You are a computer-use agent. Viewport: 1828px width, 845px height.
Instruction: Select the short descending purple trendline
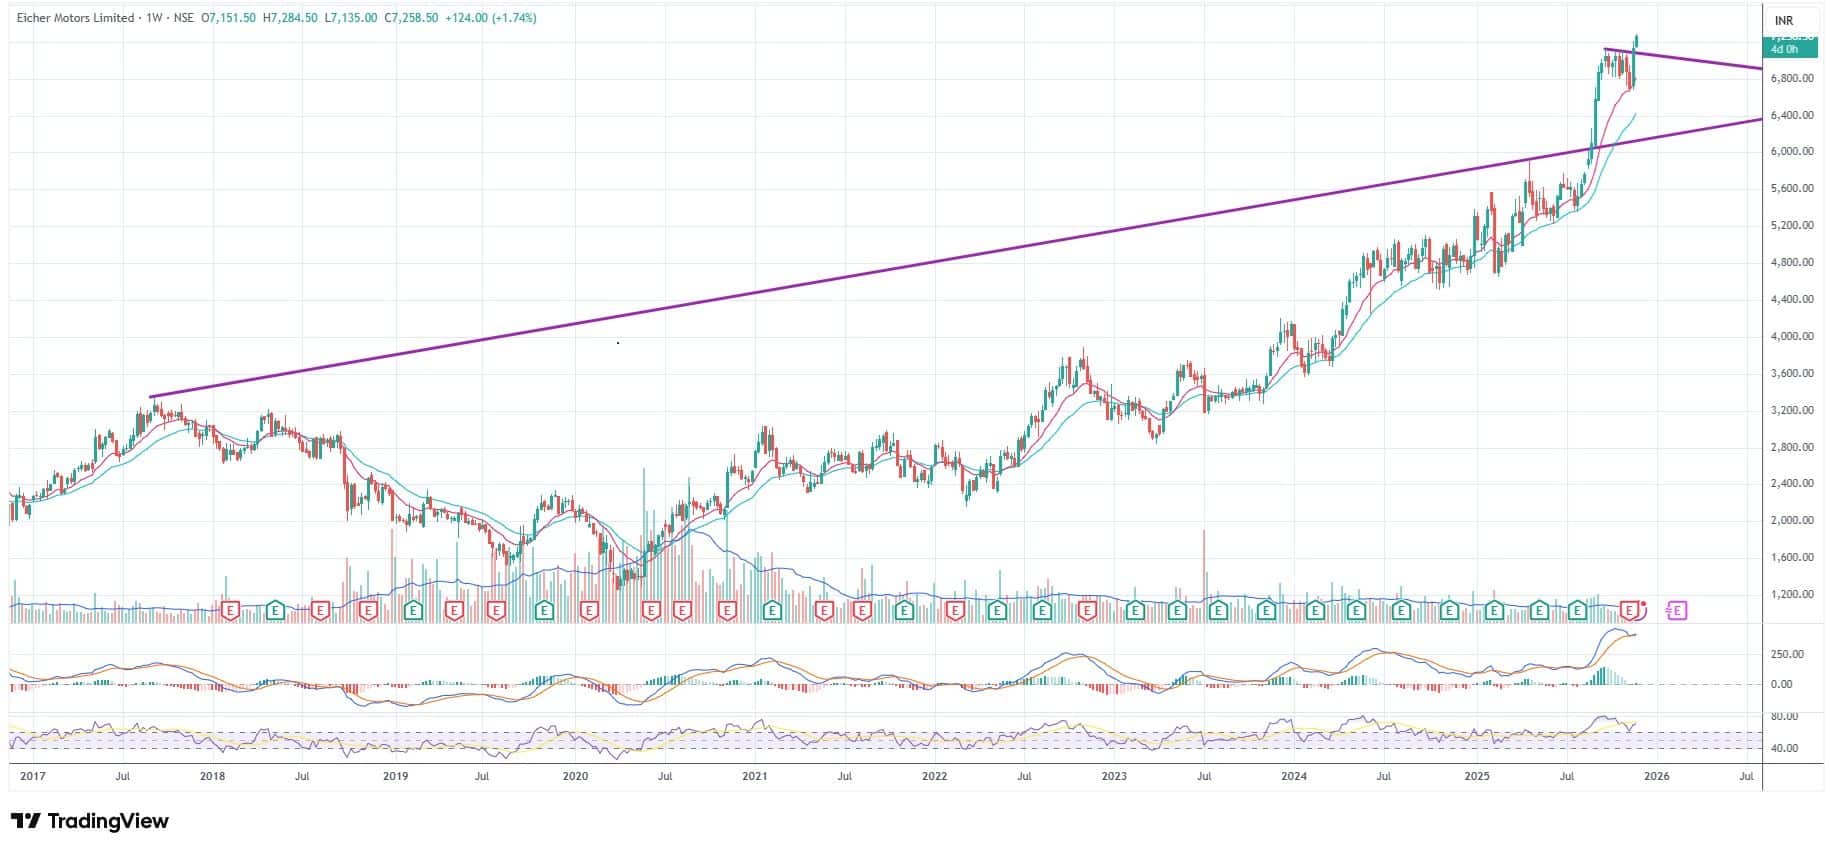tap(1700, 60)
